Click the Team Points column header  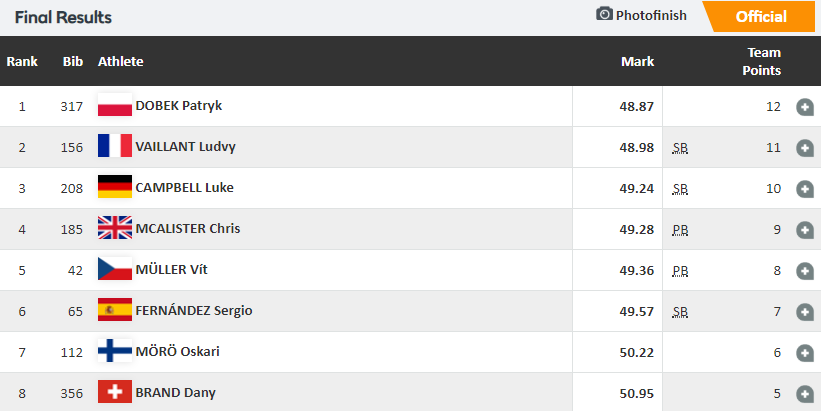[x=762, y=61]
